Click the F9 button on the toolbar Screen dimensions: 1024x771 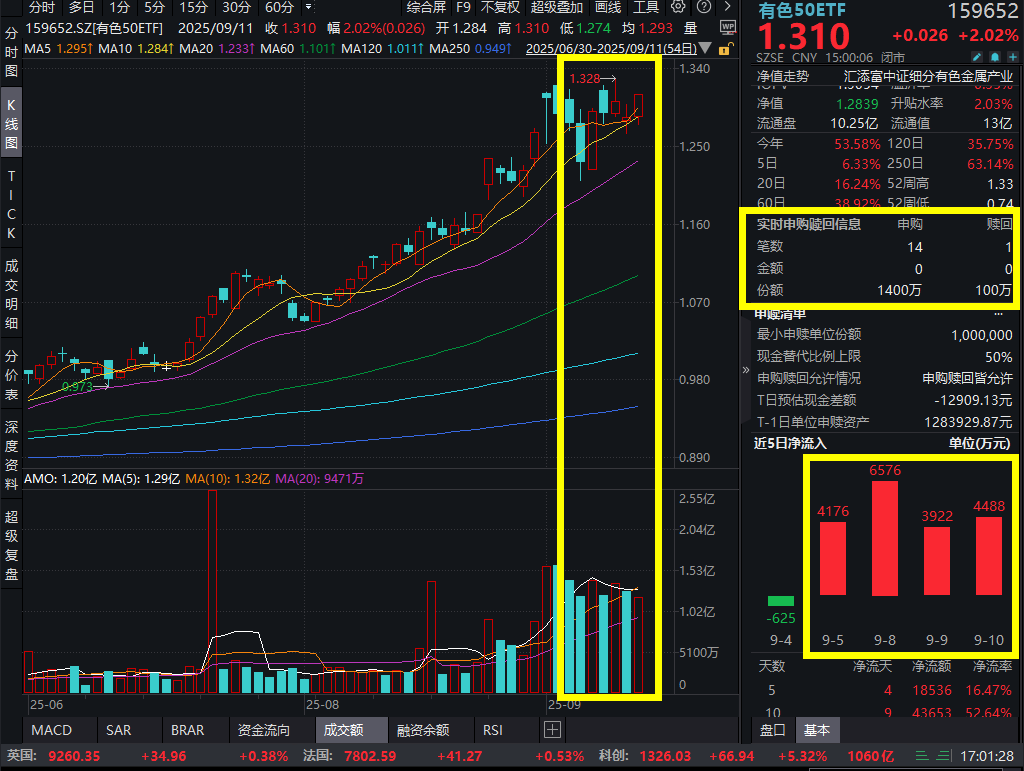465,8
